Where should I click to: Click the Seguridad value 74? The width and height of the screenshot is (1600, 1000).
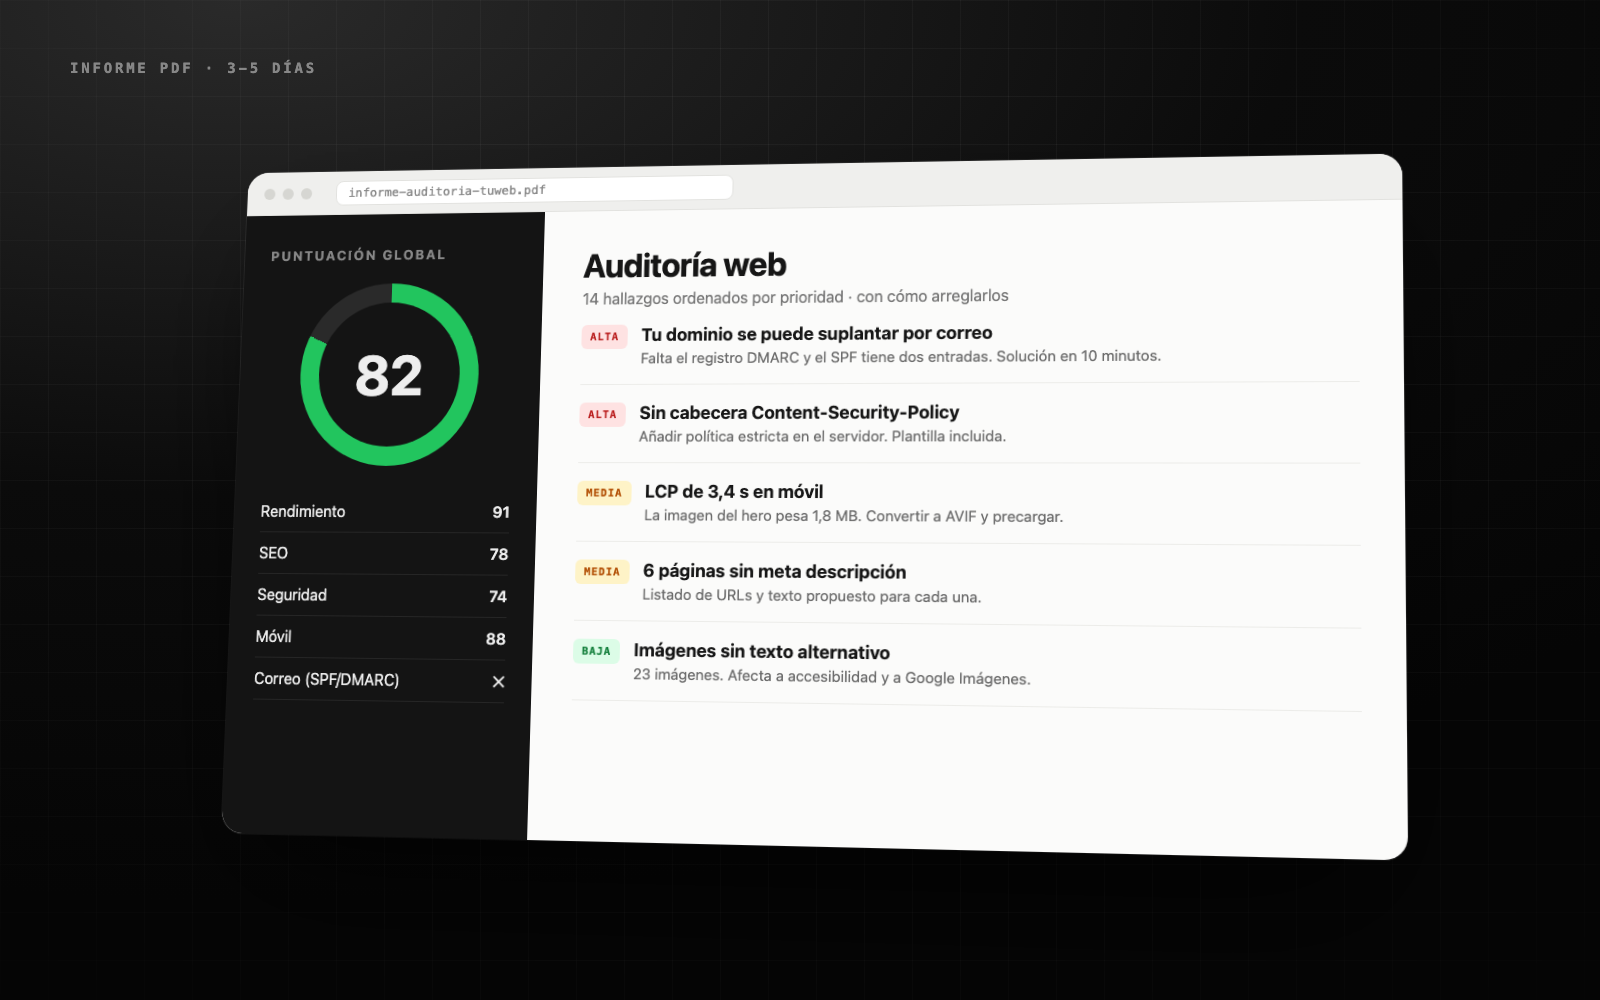click(498, 597)
